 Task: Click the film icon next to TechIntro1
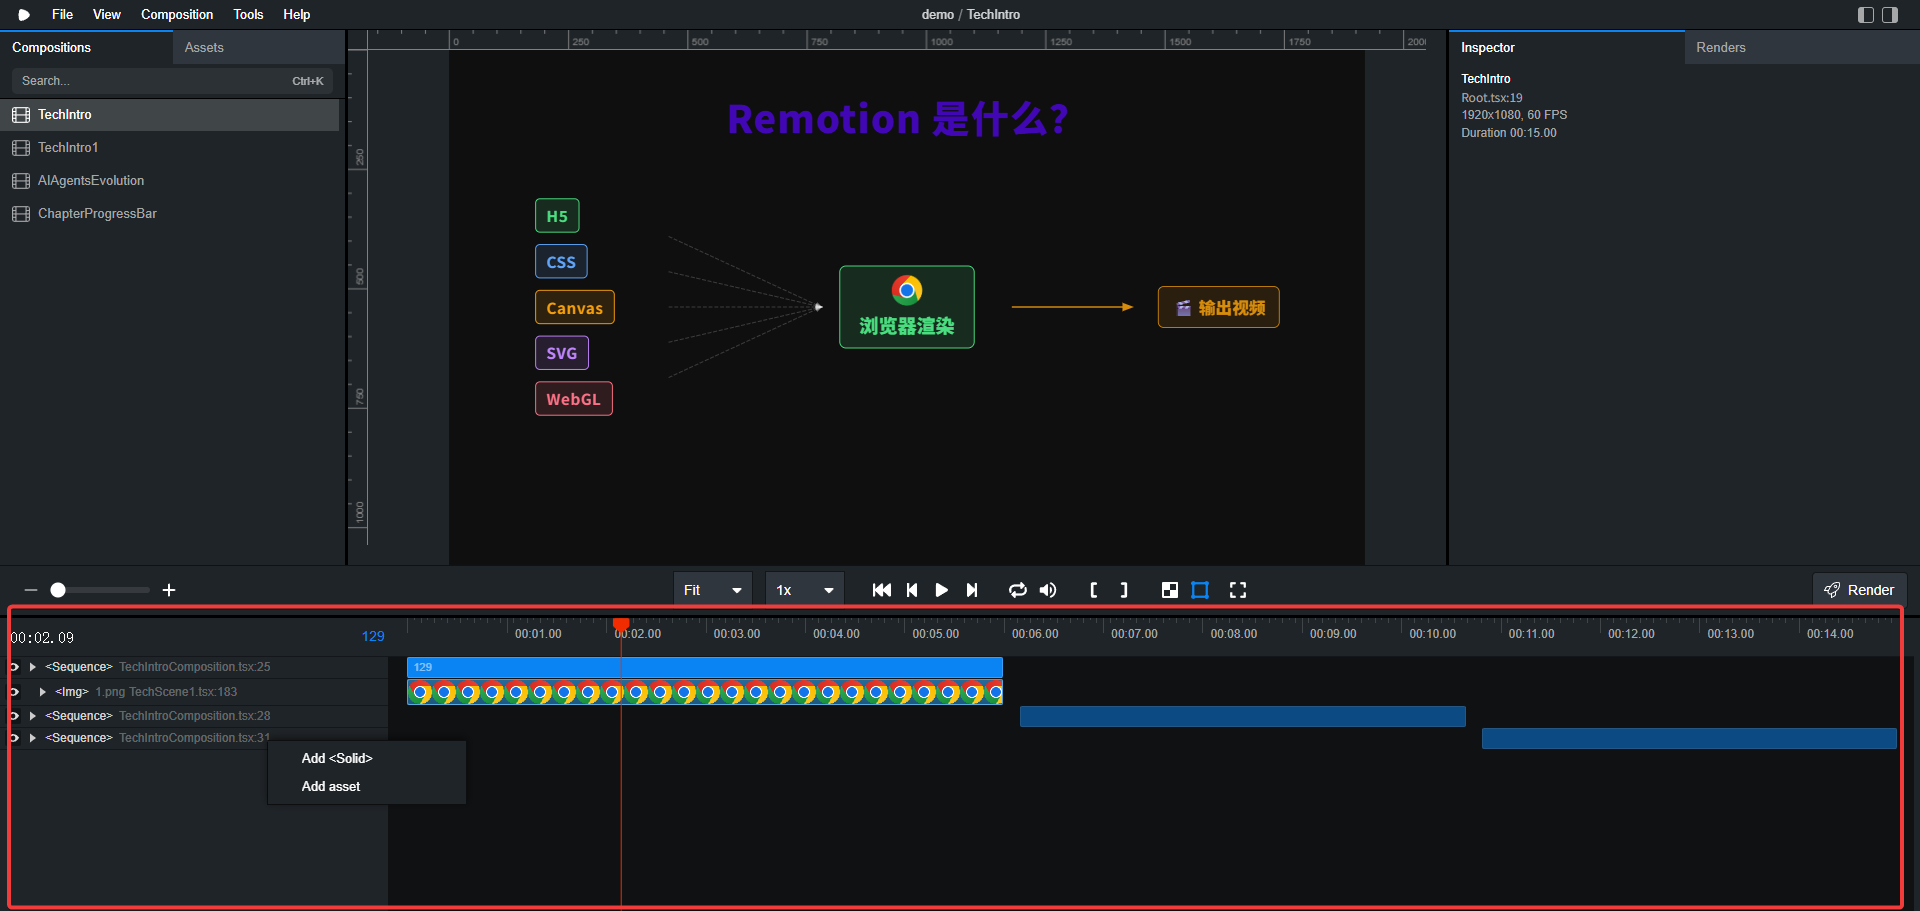pyautogui.click(x=21, y=148)
